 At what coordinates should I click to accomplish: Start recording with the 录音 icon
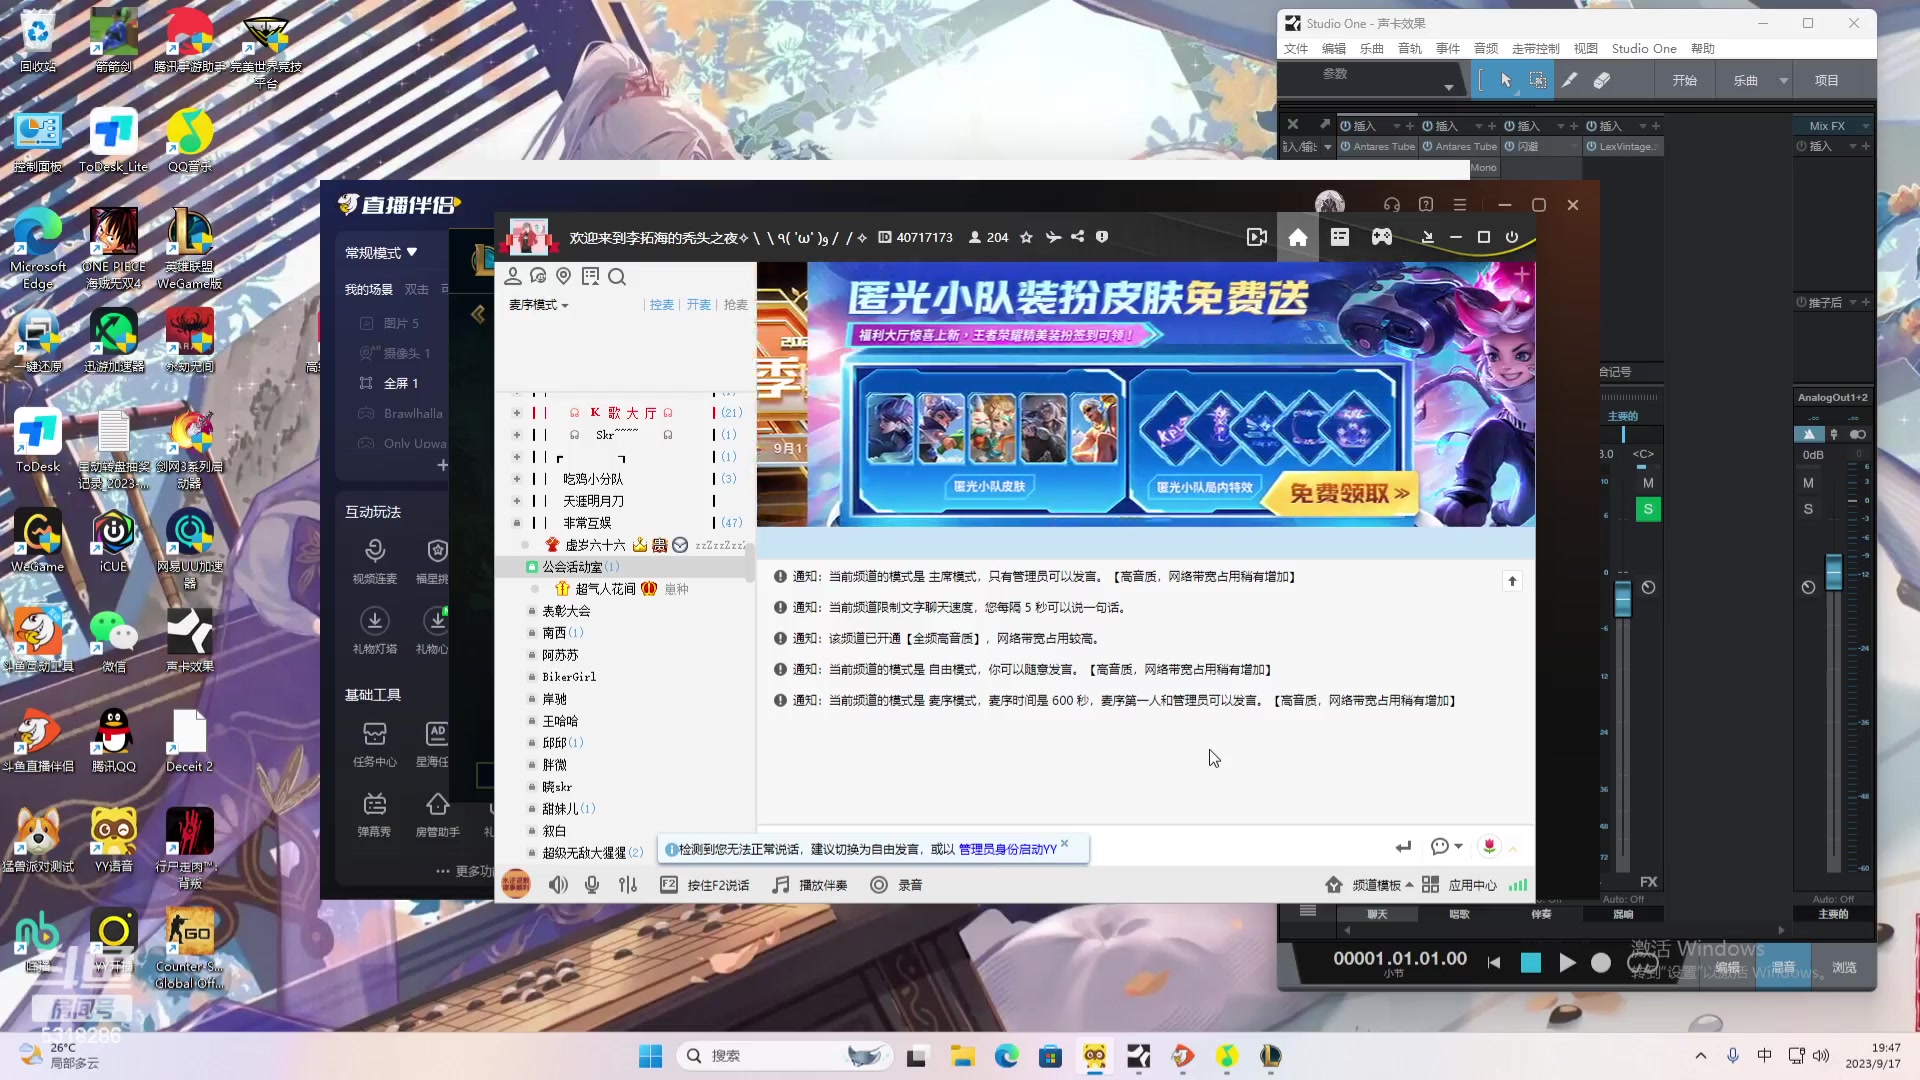pos(879,885)
